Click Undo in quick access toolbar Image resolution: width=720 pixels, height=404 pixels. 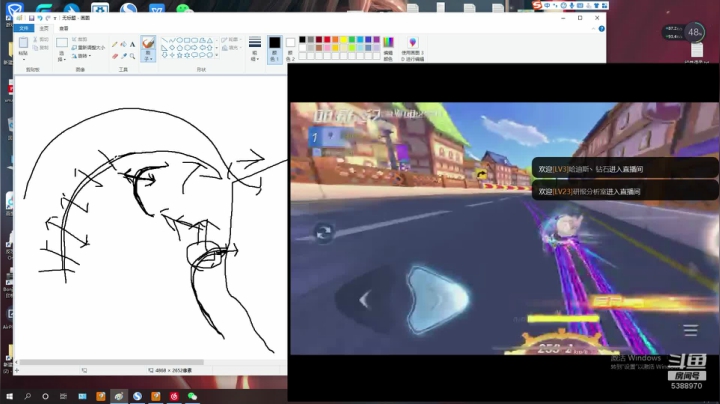tap(39, 18)
